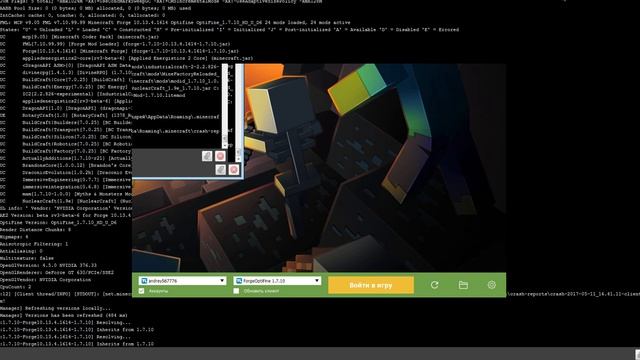Toggle the Аккаунты checkbox
The height and width of the screenshot is (360, 640).
click(x=142, y=291)
